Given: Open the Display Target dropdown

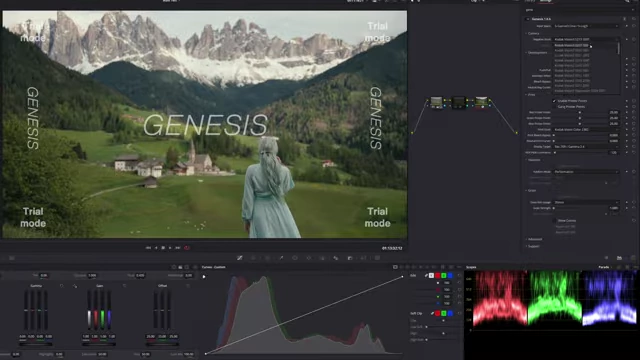Looking at the screenshot, I should click(x=586, y=146).
